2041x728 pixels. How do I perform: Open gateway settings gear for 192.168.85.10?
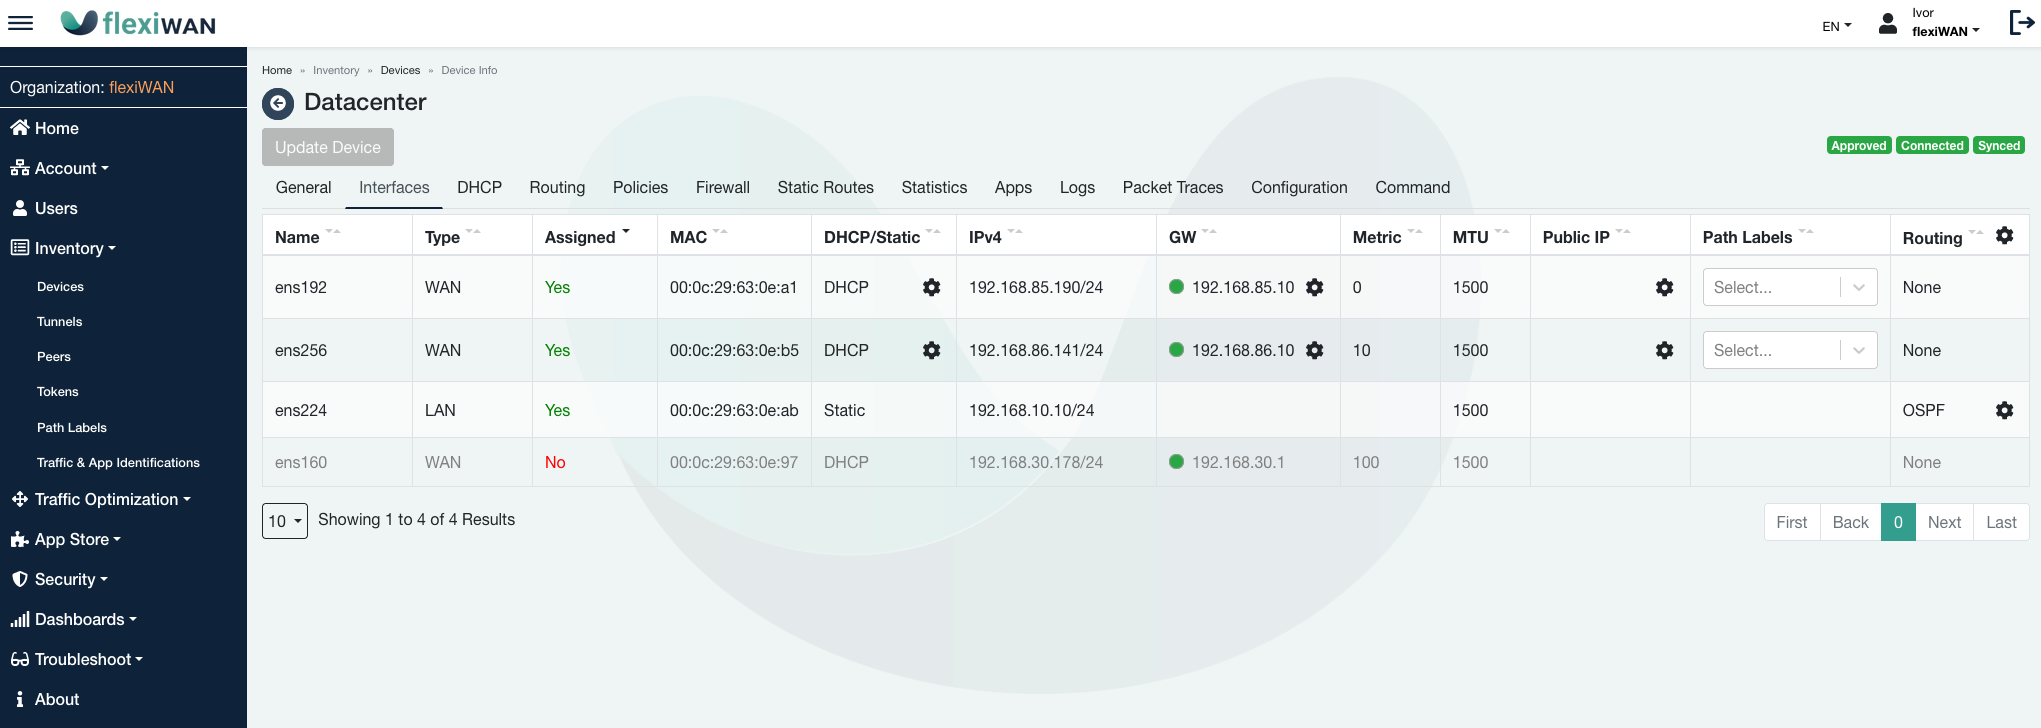pos(1314,287)
